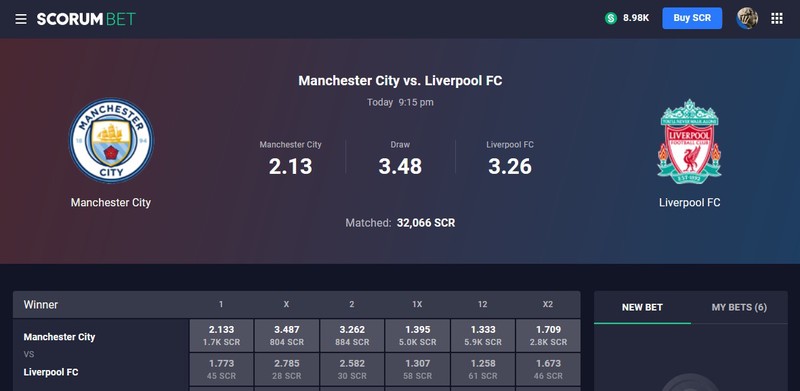Select the NEW BET tab
The image size is (800, 391).
pos(642,307)
